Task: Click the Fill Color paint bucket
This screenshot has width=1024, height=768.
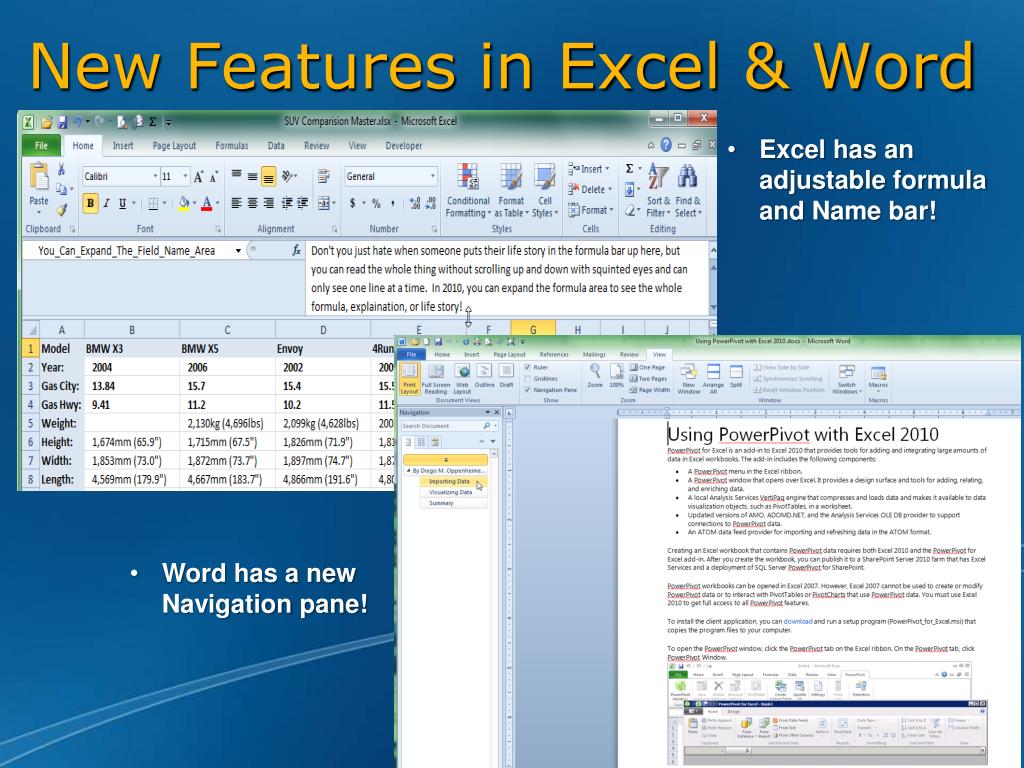Action: 184,204
